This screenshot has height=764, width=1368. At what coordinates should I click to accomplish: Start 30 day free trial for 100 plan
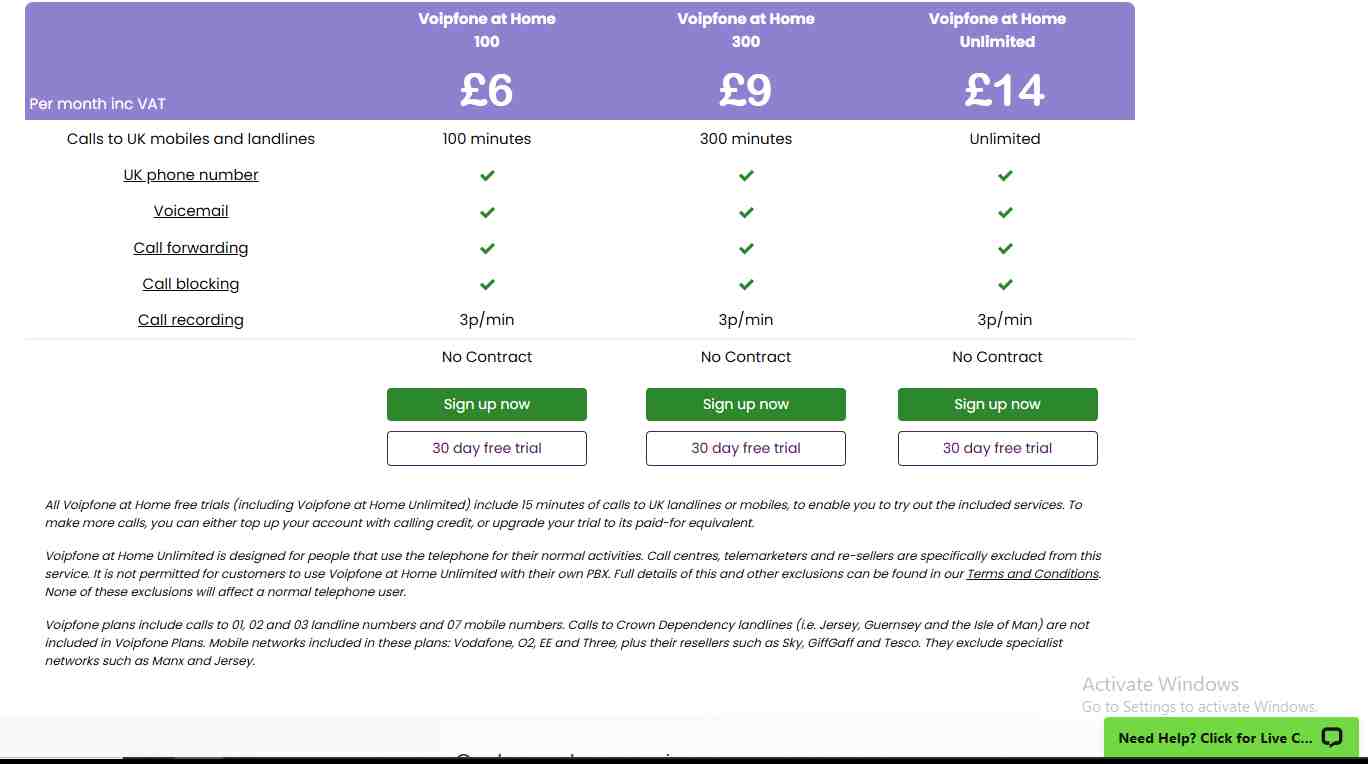(x=487, y=448)
